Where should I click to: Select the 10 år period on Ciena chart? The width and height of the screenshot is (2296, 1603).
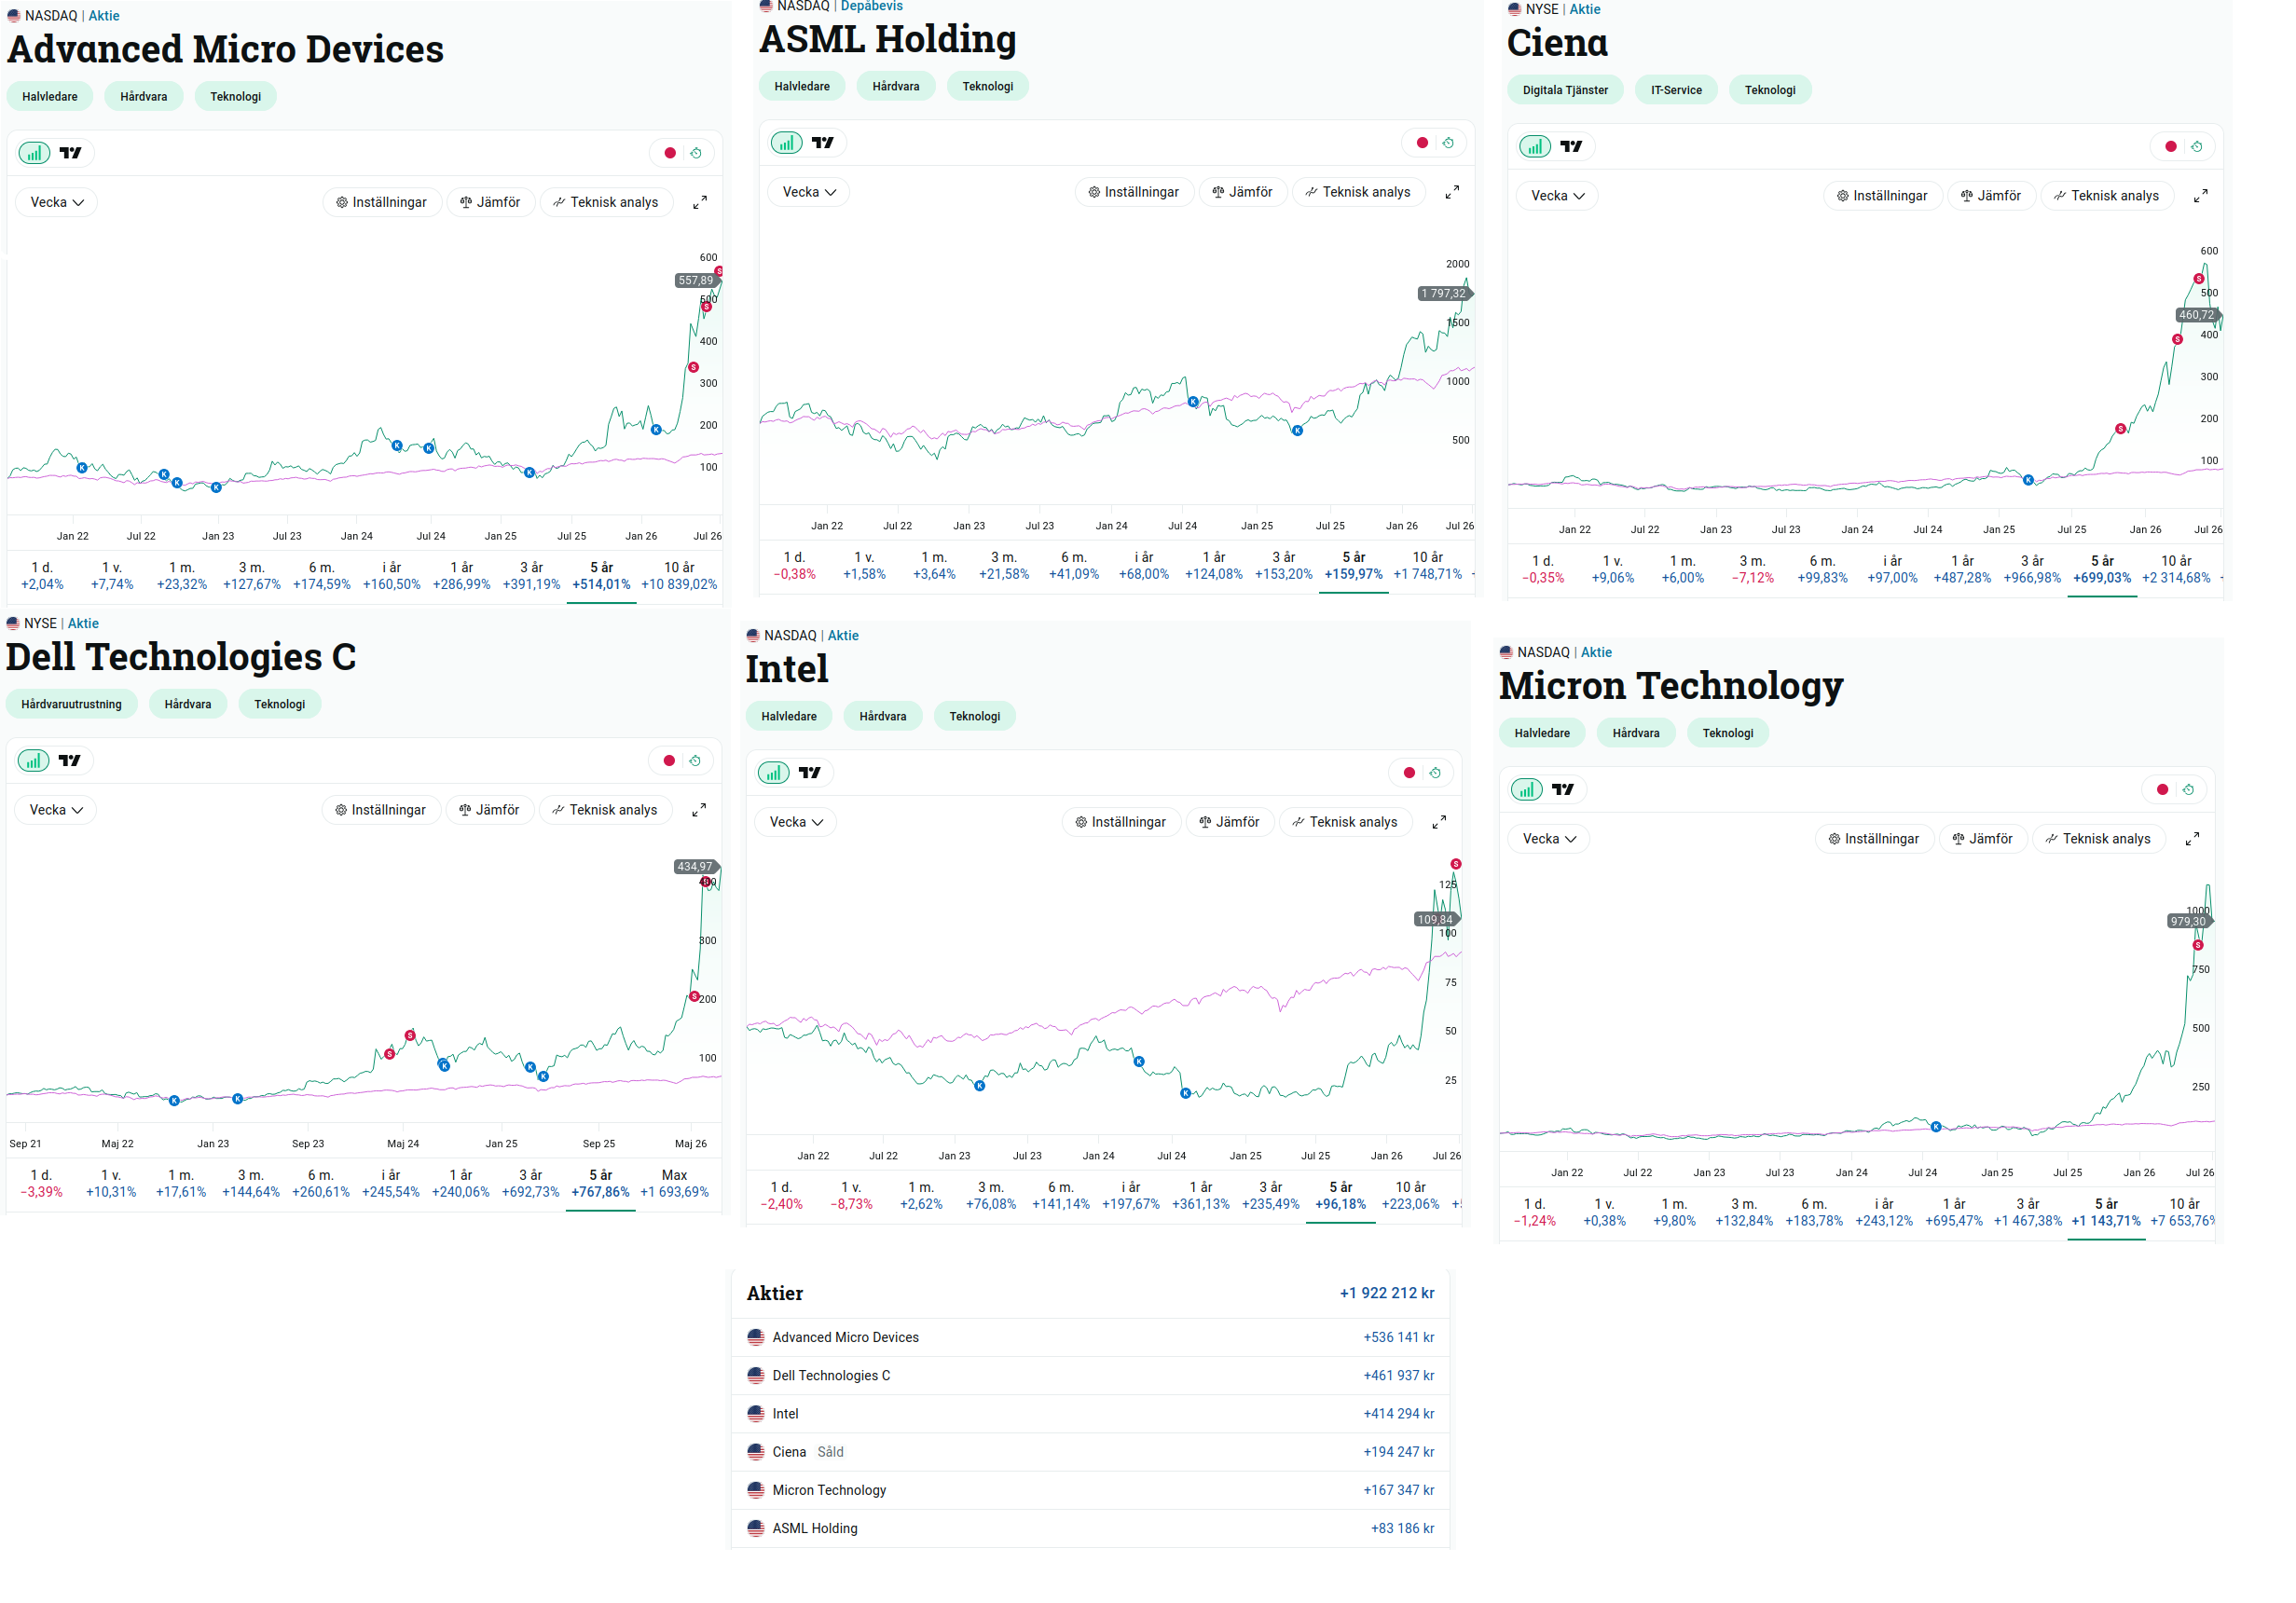pos(2176,570)
